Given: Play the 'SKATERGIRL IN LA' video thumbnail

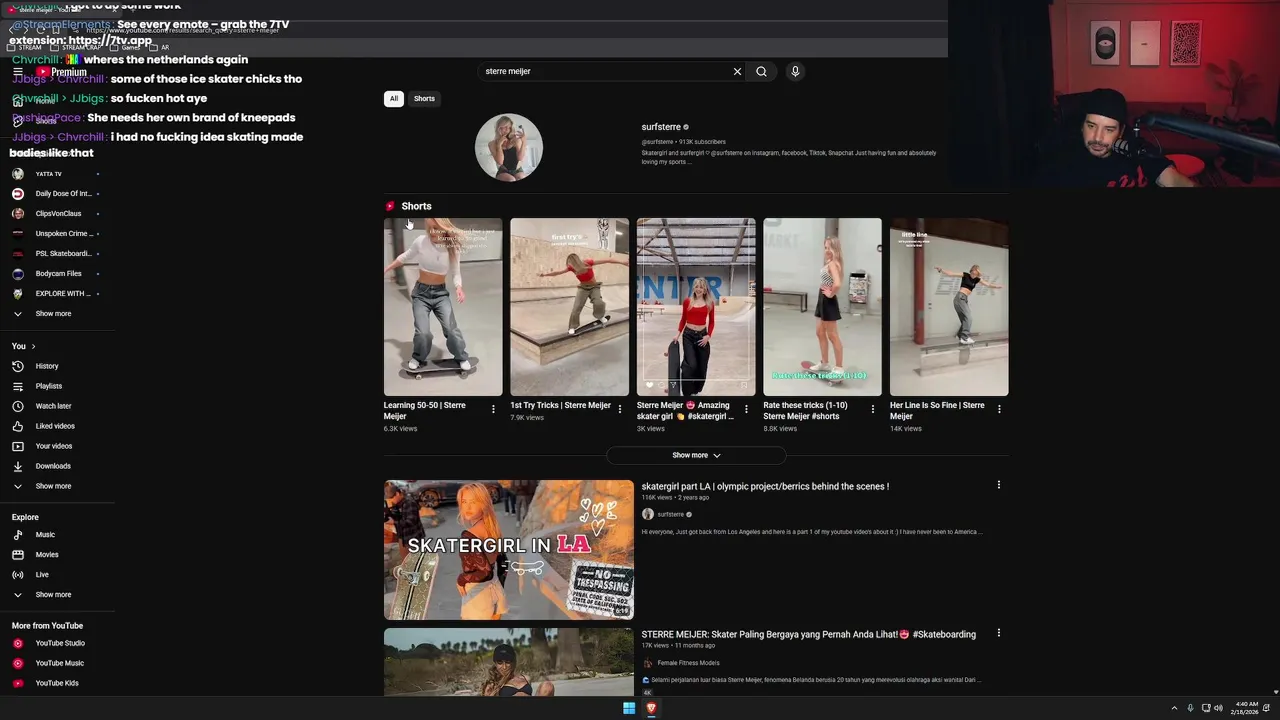Looking at the screenshot, I should click(509, 550).
